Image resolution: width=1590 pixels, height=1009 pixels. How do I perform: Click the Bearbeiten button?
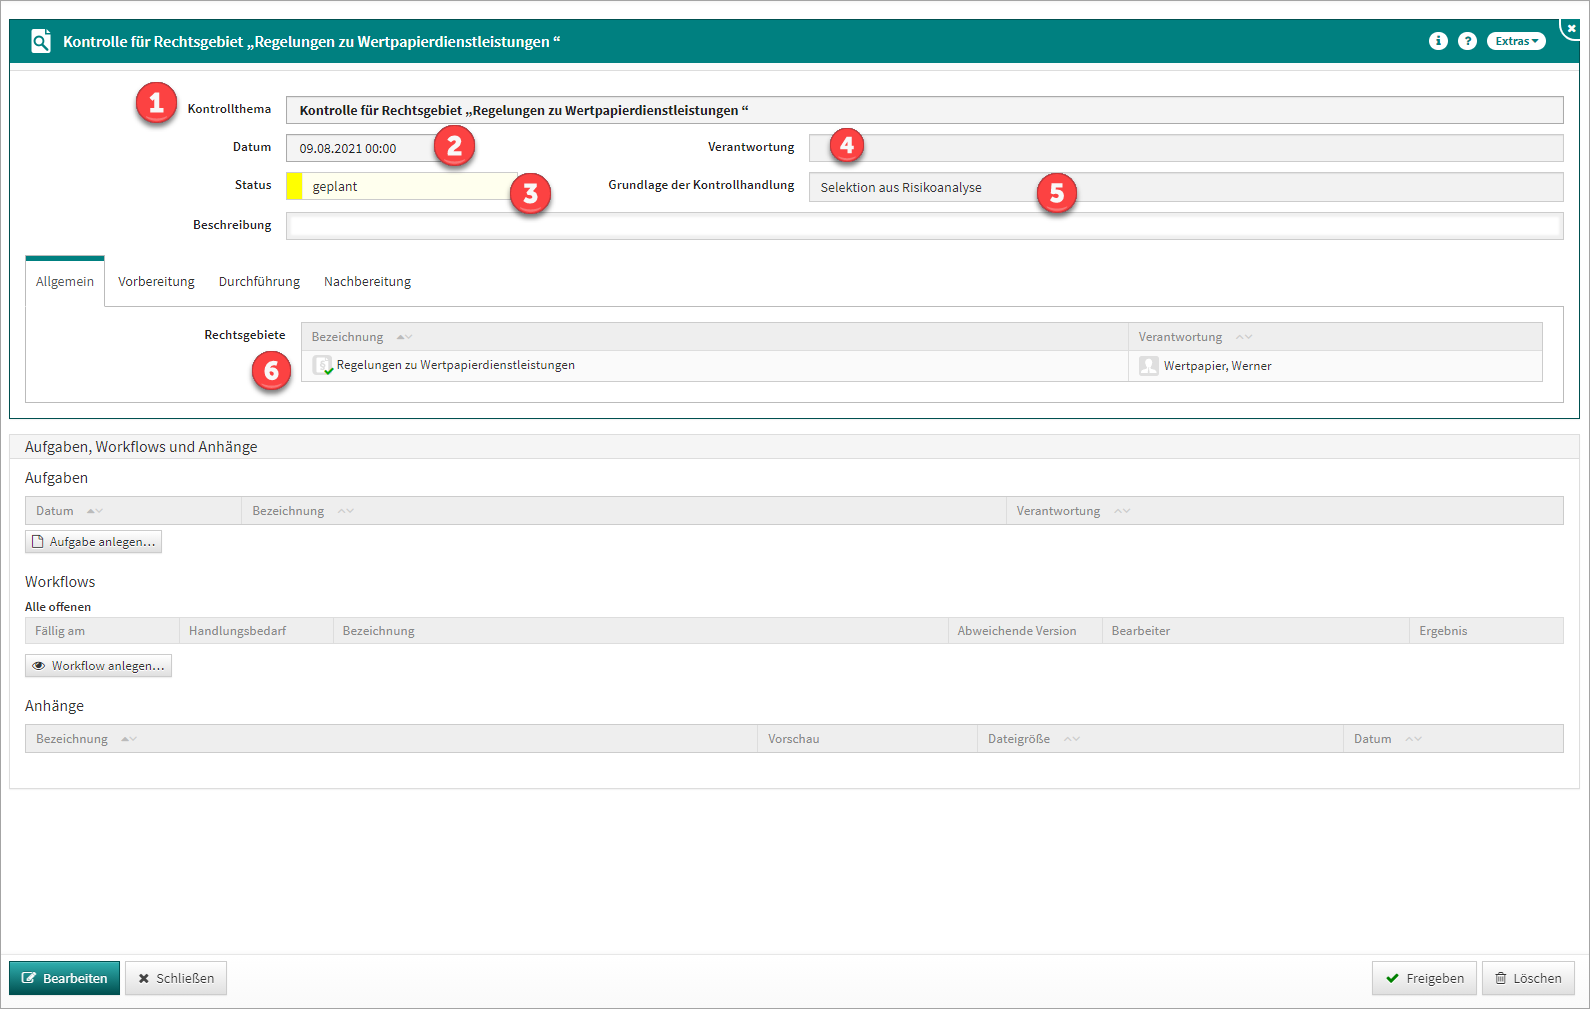(x=65, y=978)
